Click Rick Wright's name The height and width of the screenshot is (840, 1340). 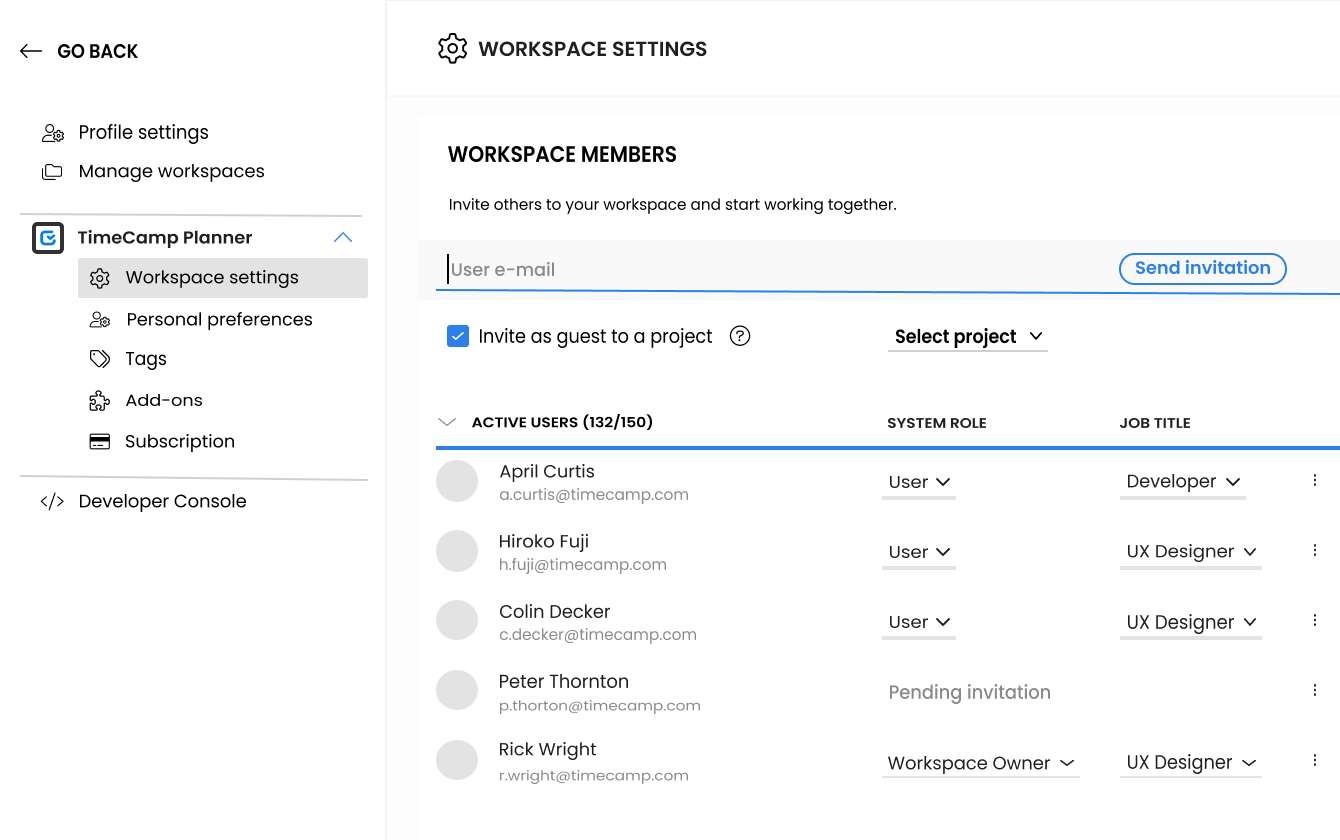pyautogui.click(x=548, y=750)
